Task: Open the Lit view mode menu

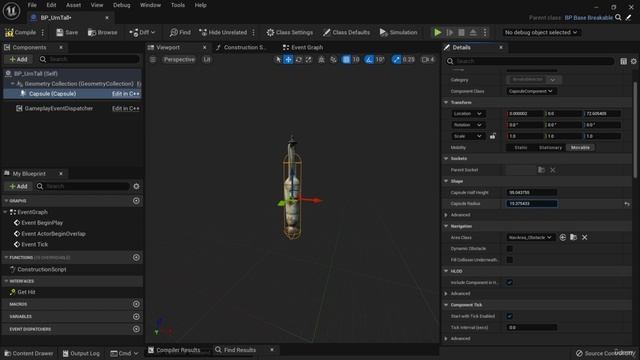Action: (207, 60)
